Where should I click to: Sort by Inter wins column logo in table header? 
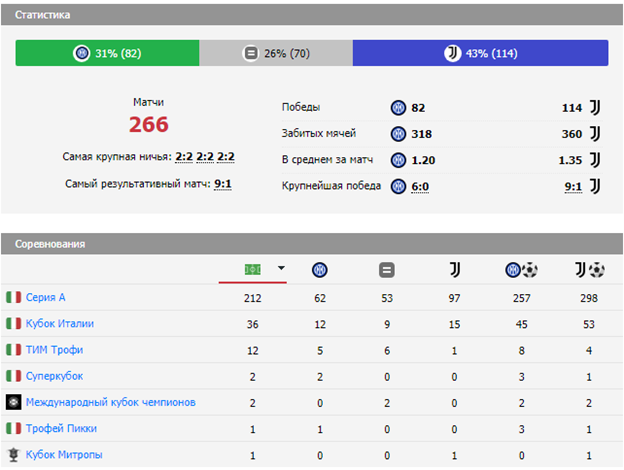click(x=319, y=269)
